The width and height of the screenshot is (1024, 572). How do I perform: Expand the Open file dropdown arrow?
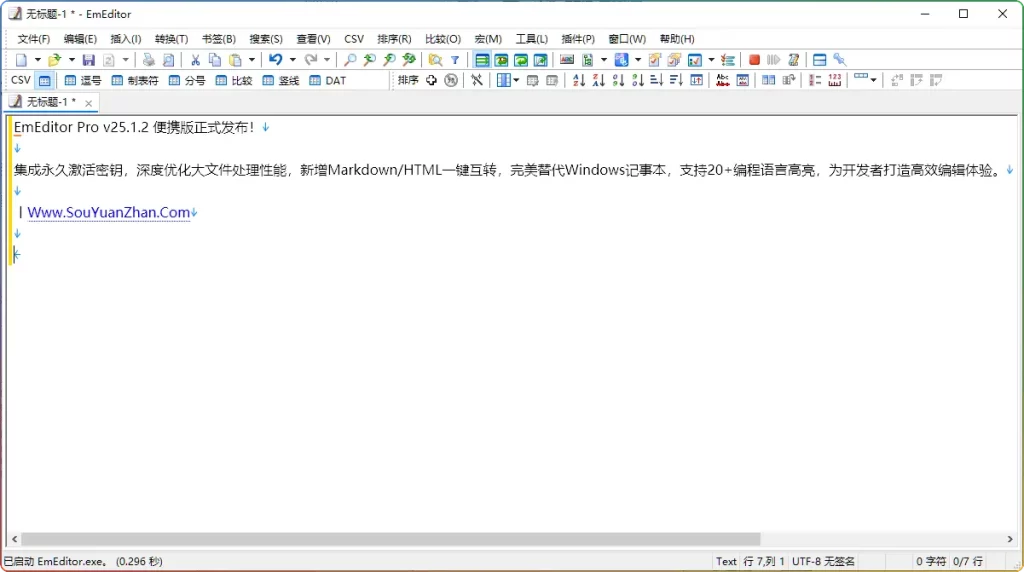point(71,60)
